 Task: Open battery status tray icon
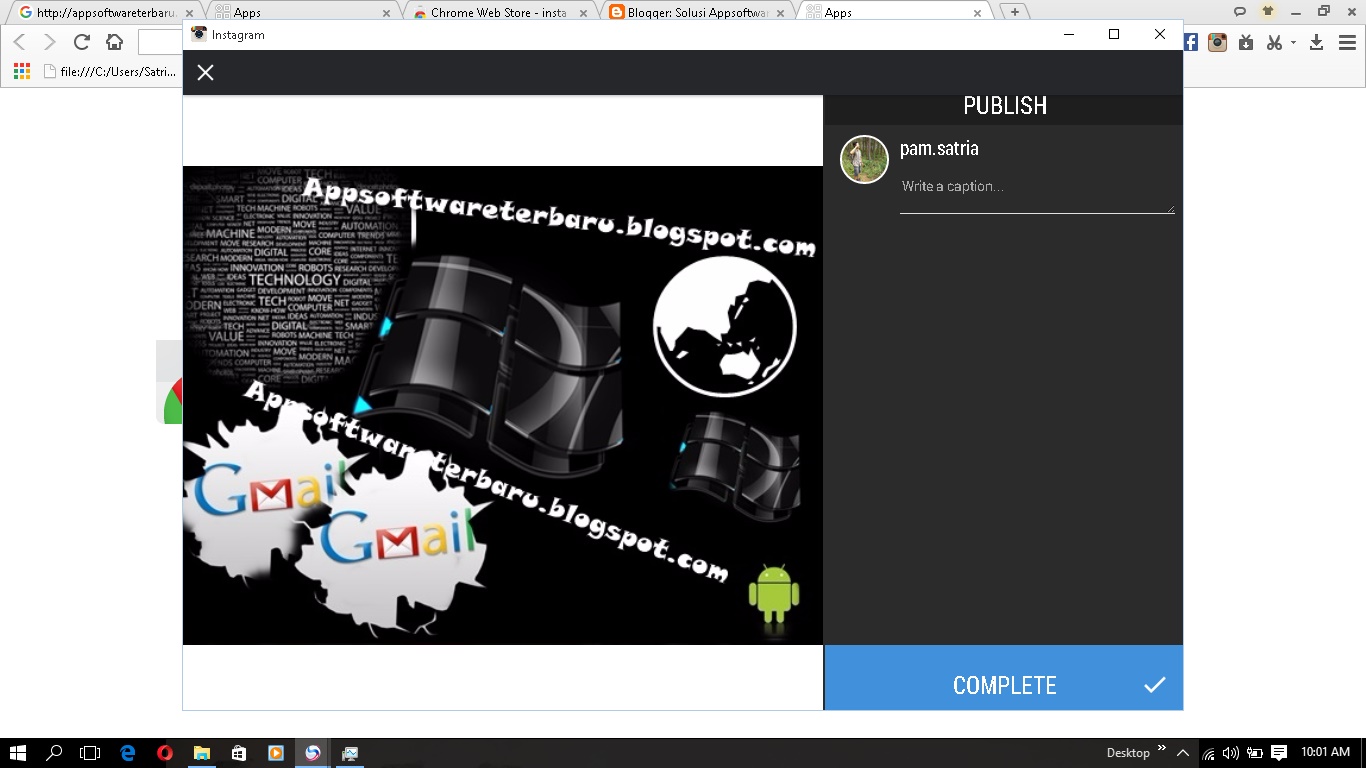(x=1254, y=753)
